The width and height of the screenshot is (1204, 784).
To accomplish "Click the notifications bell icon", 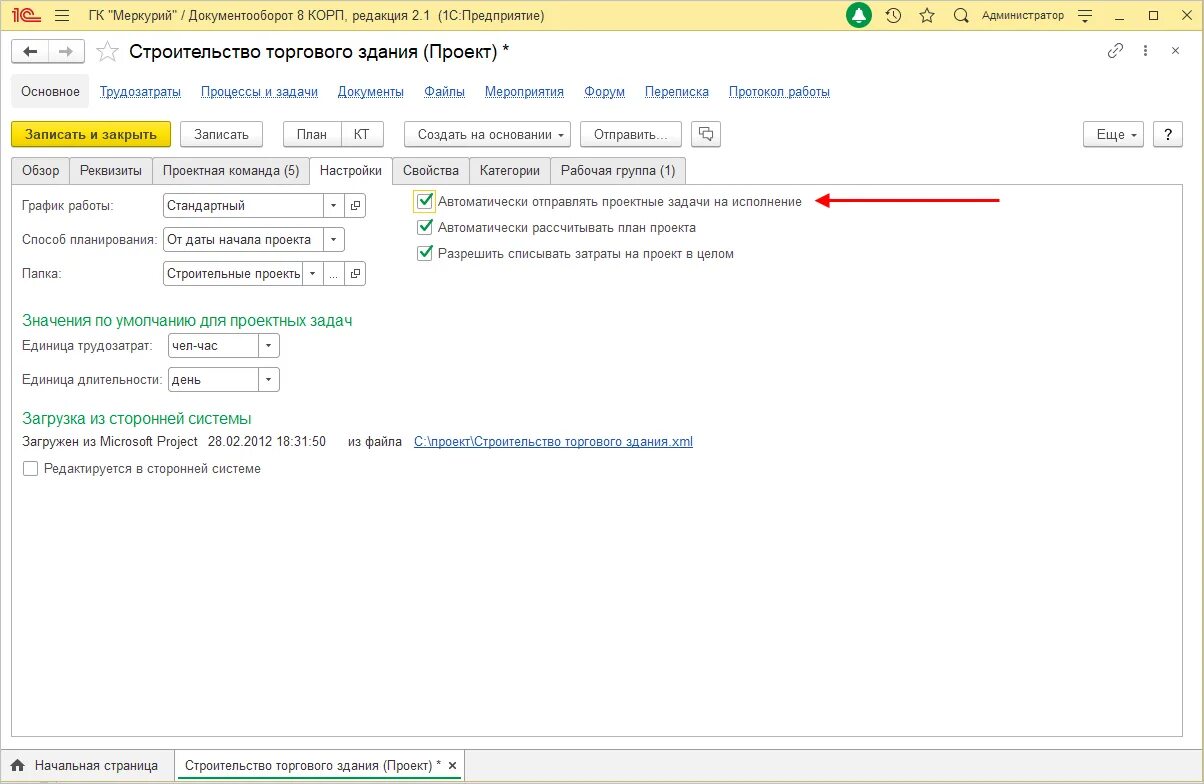I will point(860,16).
